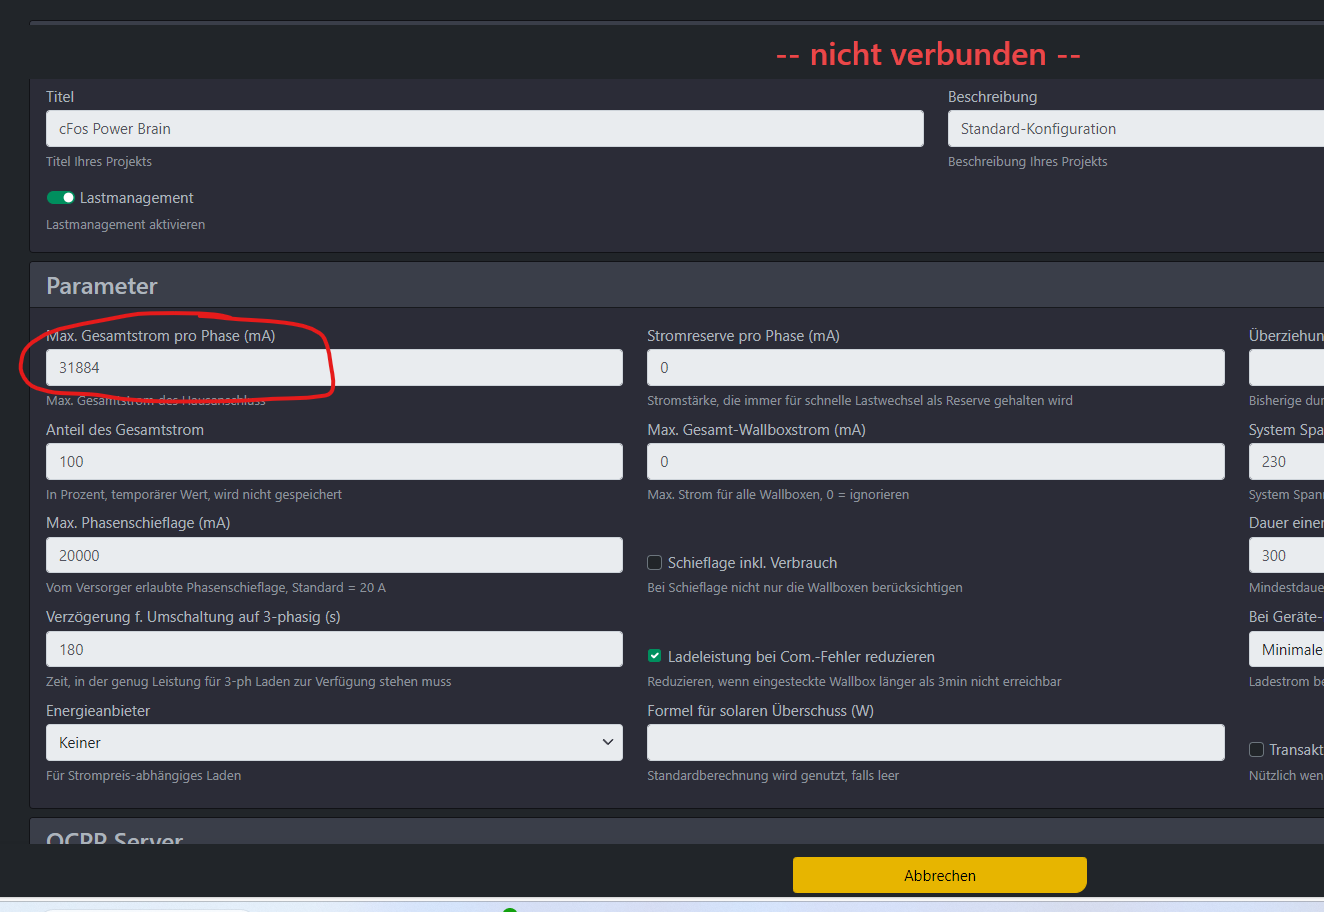1324x912 pixels.
Task: Select the Max. Phasenschieflage input
Action: 334,556
